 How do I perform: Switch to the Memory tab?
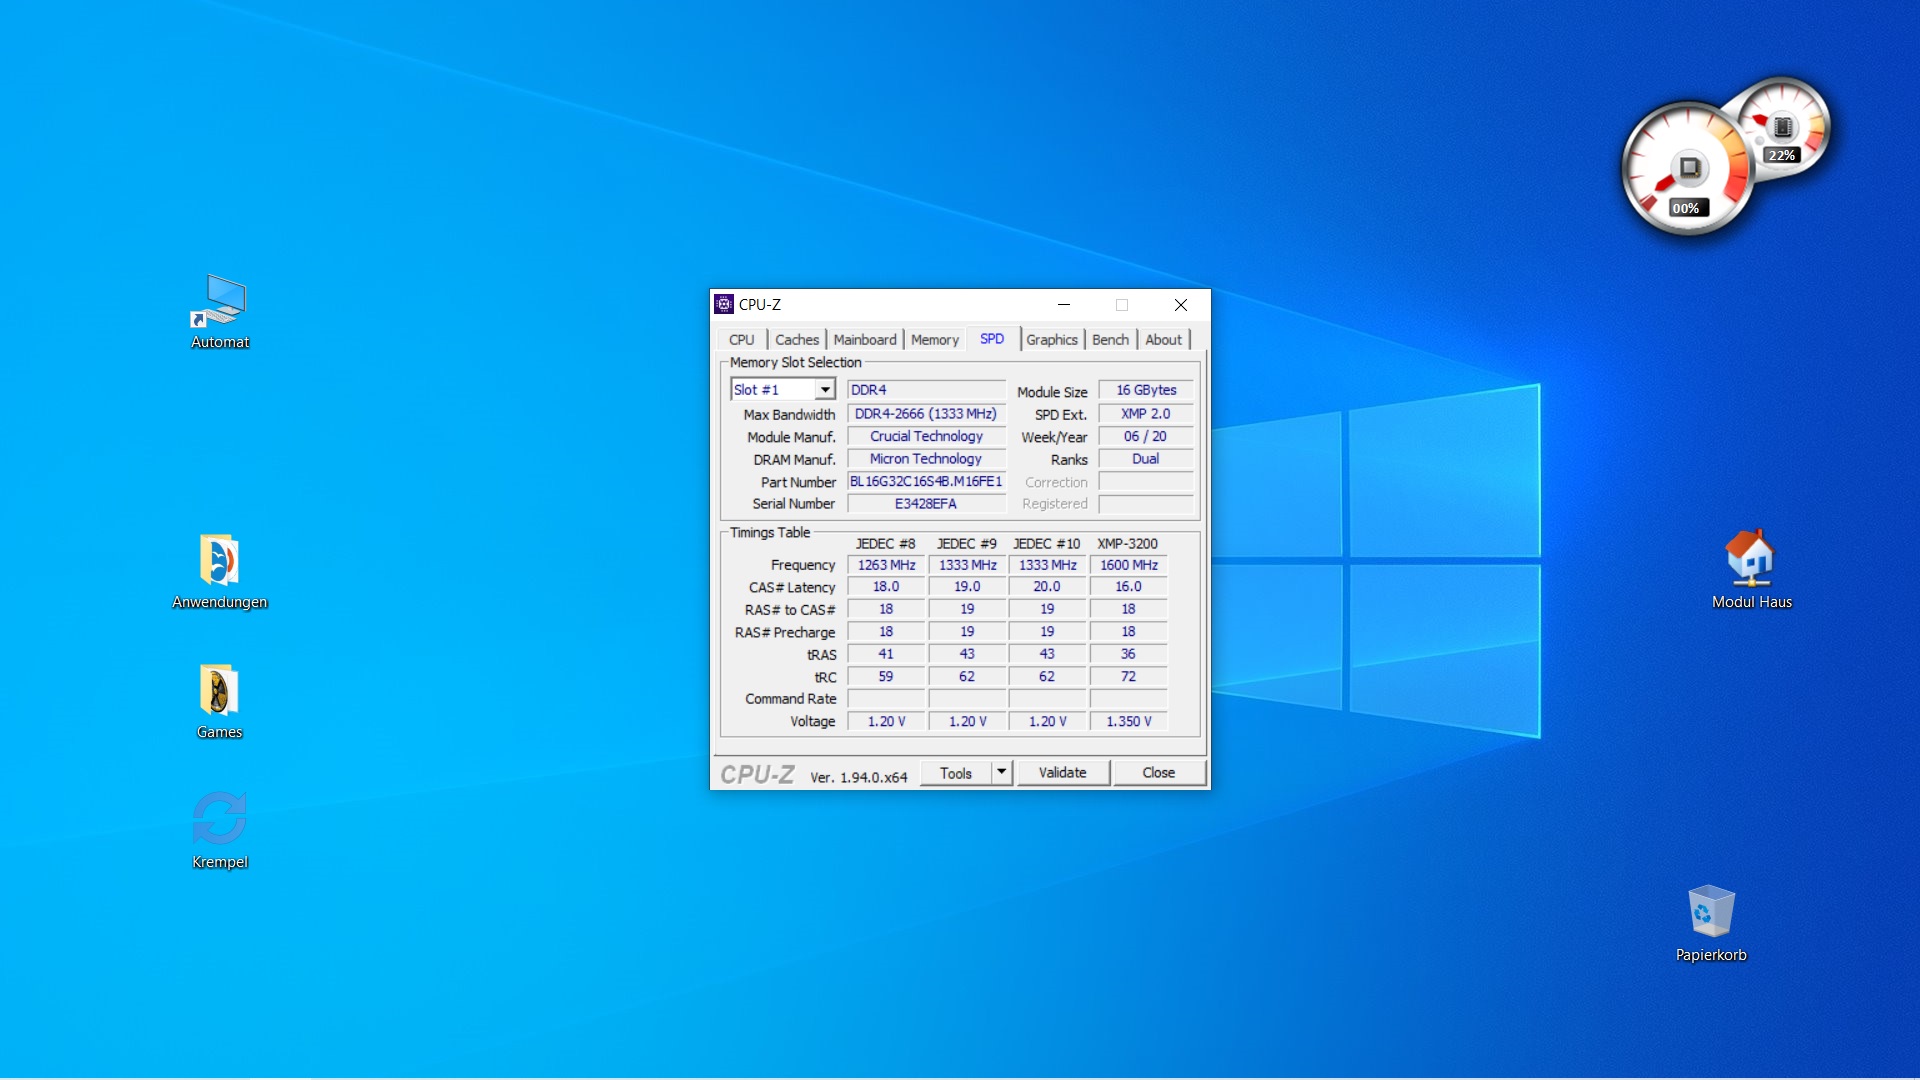click(x=934, y=340)
